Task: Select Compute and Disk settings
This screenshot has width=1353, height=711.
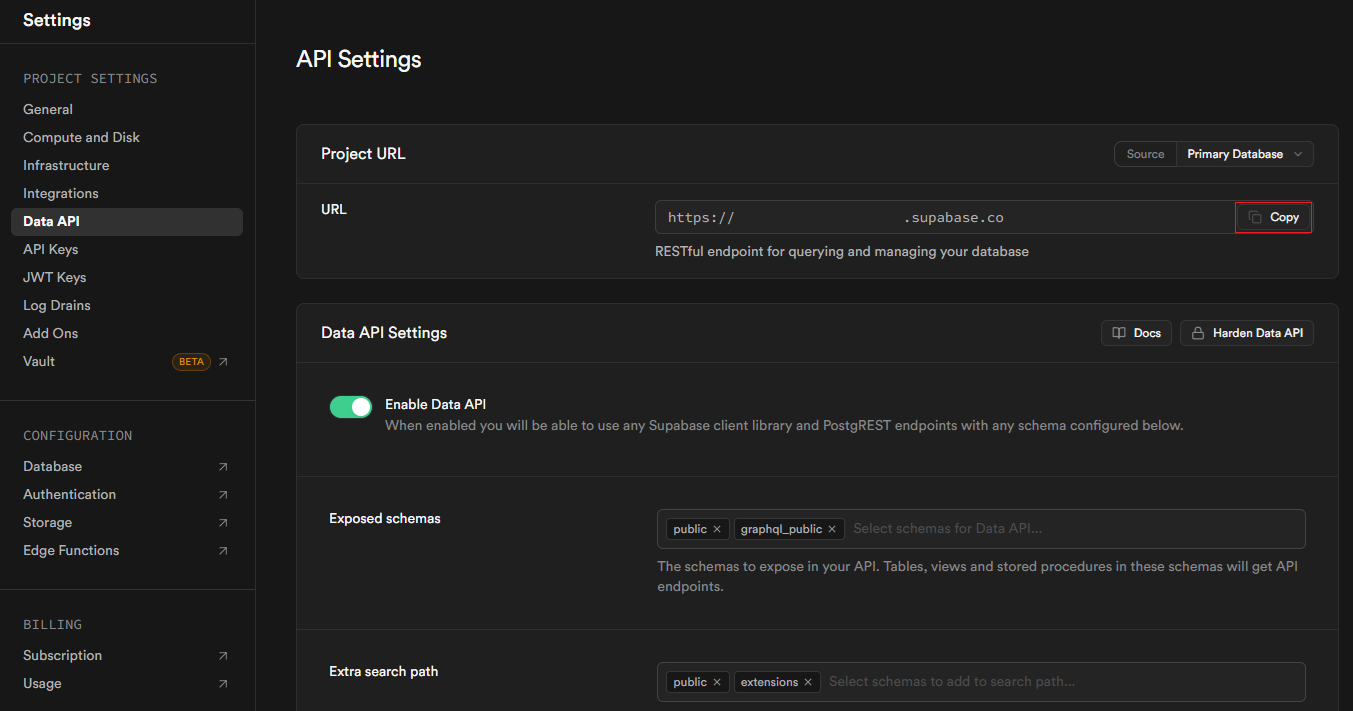Action: [82, 137]
